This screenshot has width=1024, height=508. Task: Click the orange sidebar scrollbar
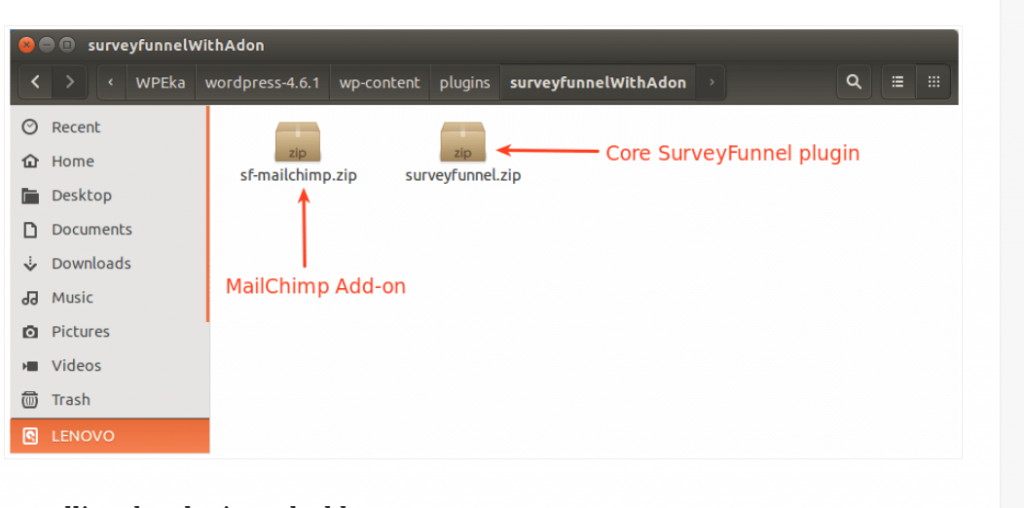[208, 214]
